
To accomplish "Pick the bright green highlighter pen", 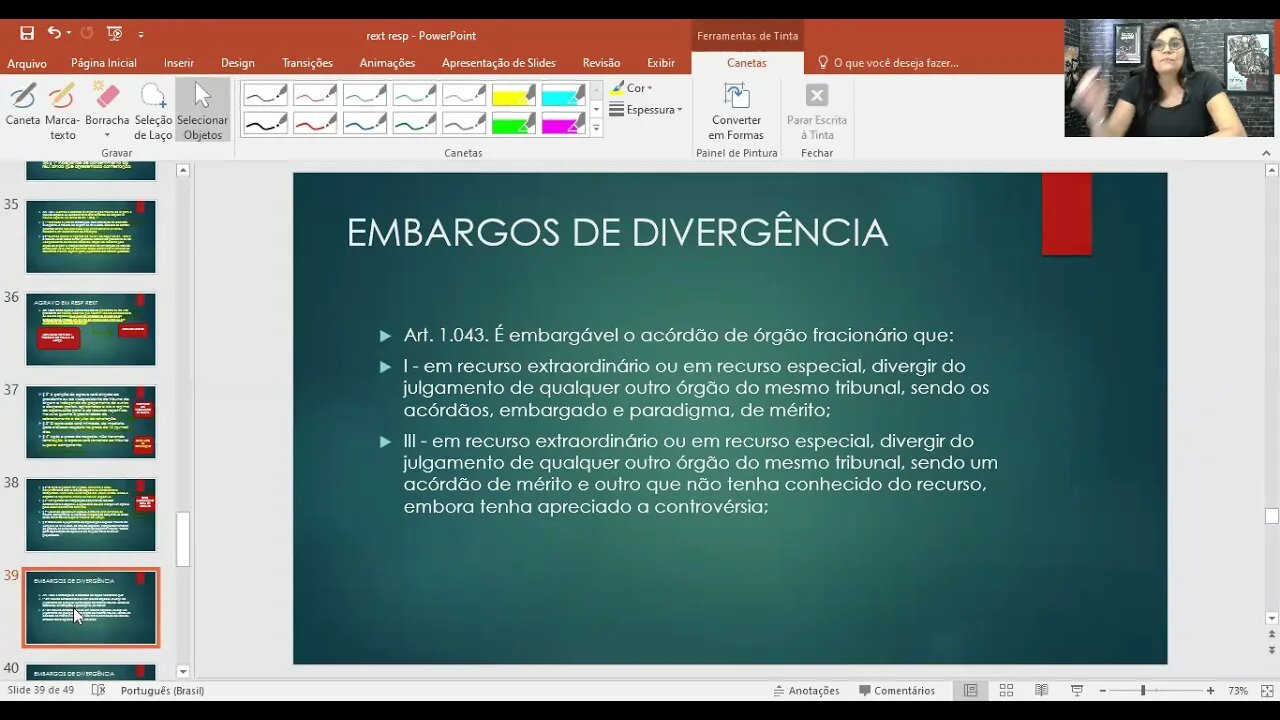I will (514, 124).
